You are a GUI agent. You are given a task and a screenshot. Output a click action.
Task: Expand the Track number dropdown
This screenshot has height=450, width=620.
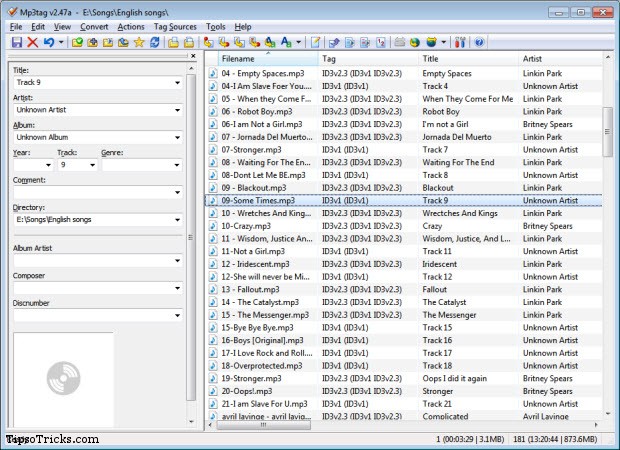click(x=92, y=165)
